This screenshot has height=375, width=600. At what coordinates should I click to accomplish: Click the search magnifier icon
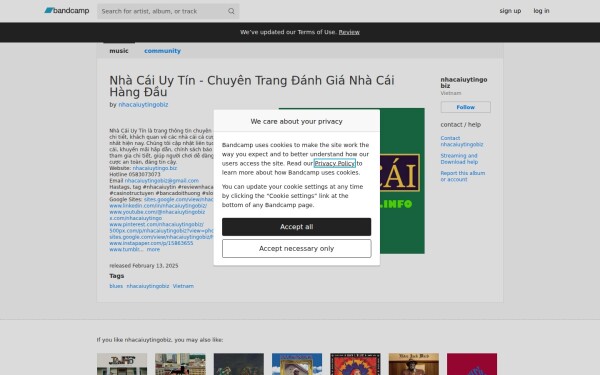(231, 11)
